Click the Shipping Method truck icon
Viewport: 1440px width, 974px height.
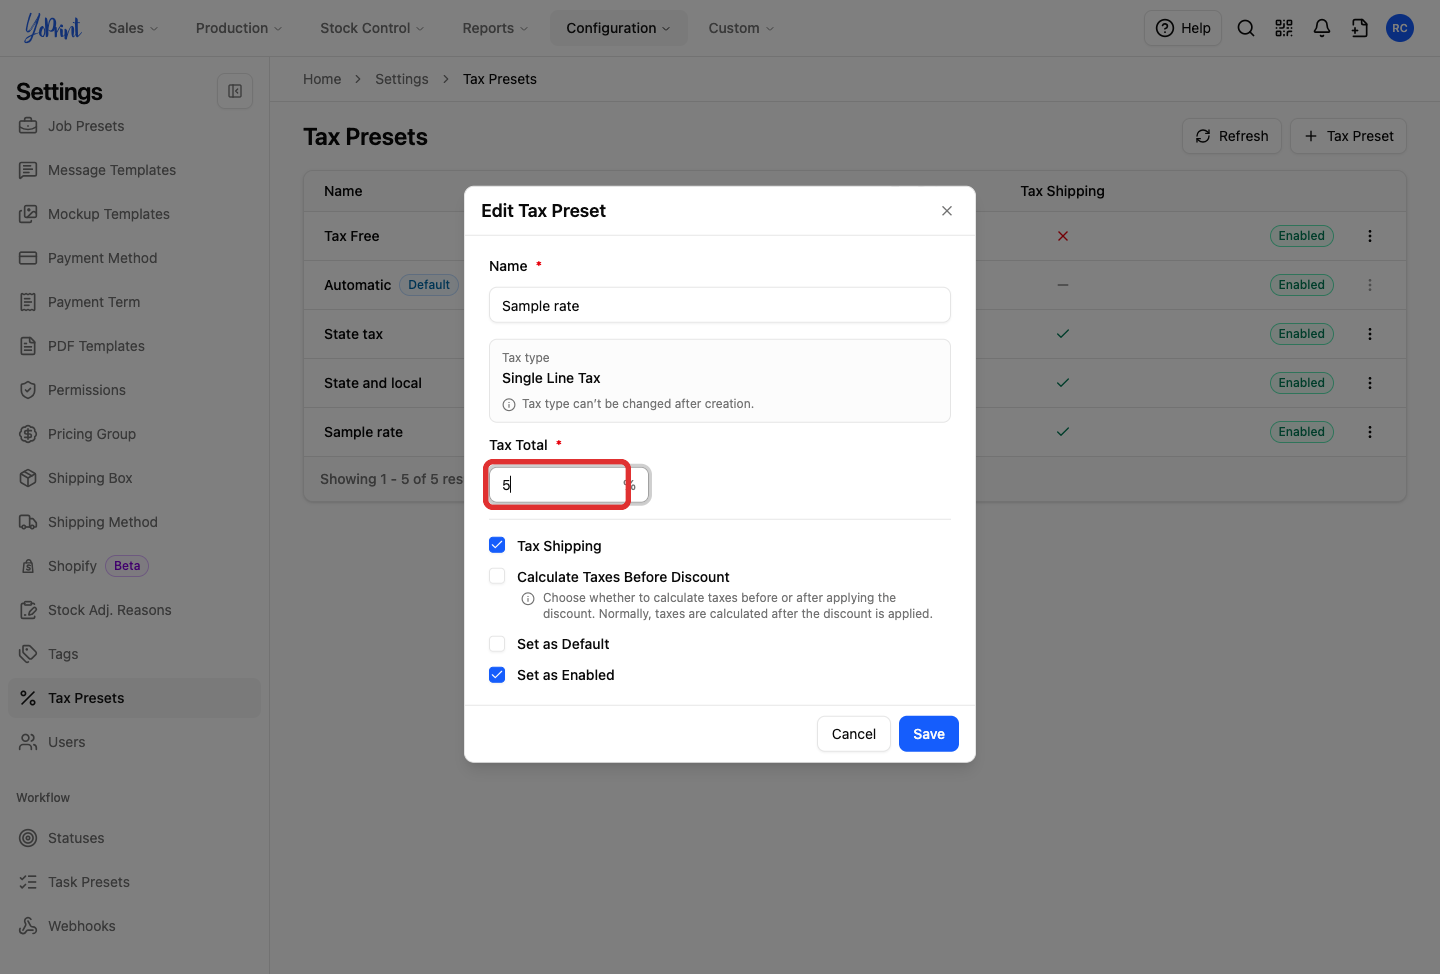tap(28, 522)
